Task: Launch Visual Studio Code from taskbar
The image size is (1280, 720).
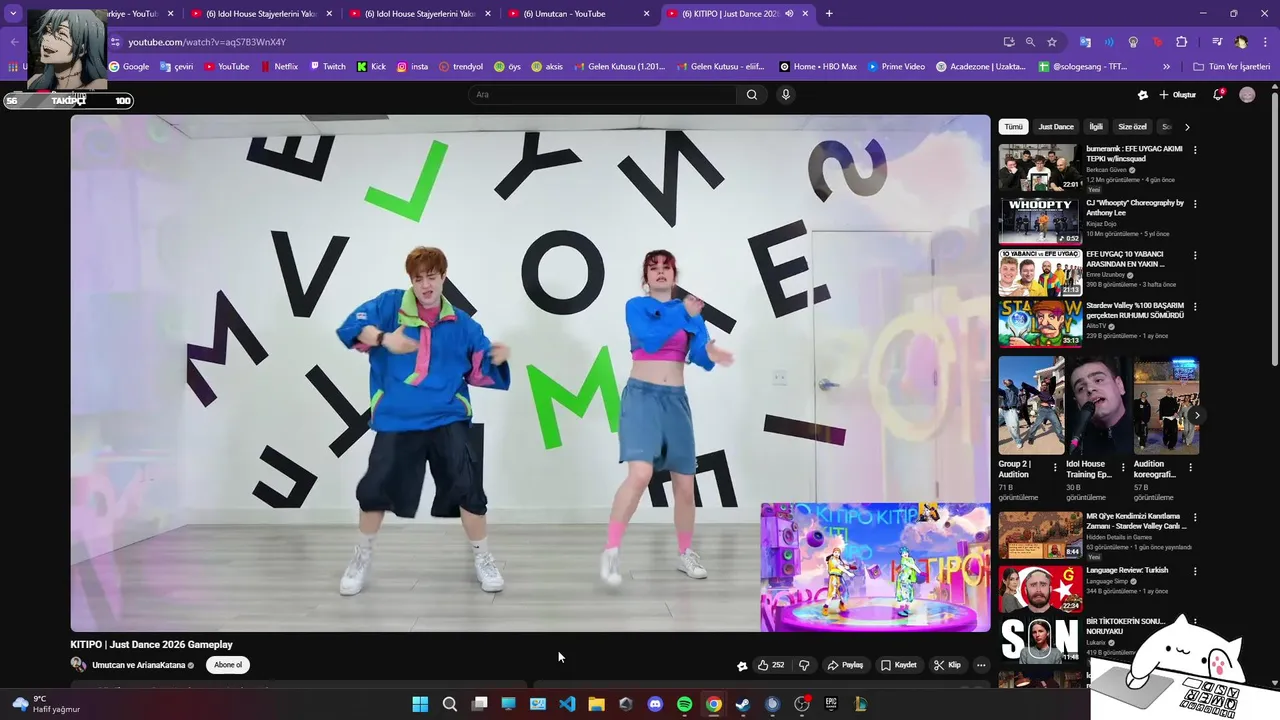Action: point(567,704)
